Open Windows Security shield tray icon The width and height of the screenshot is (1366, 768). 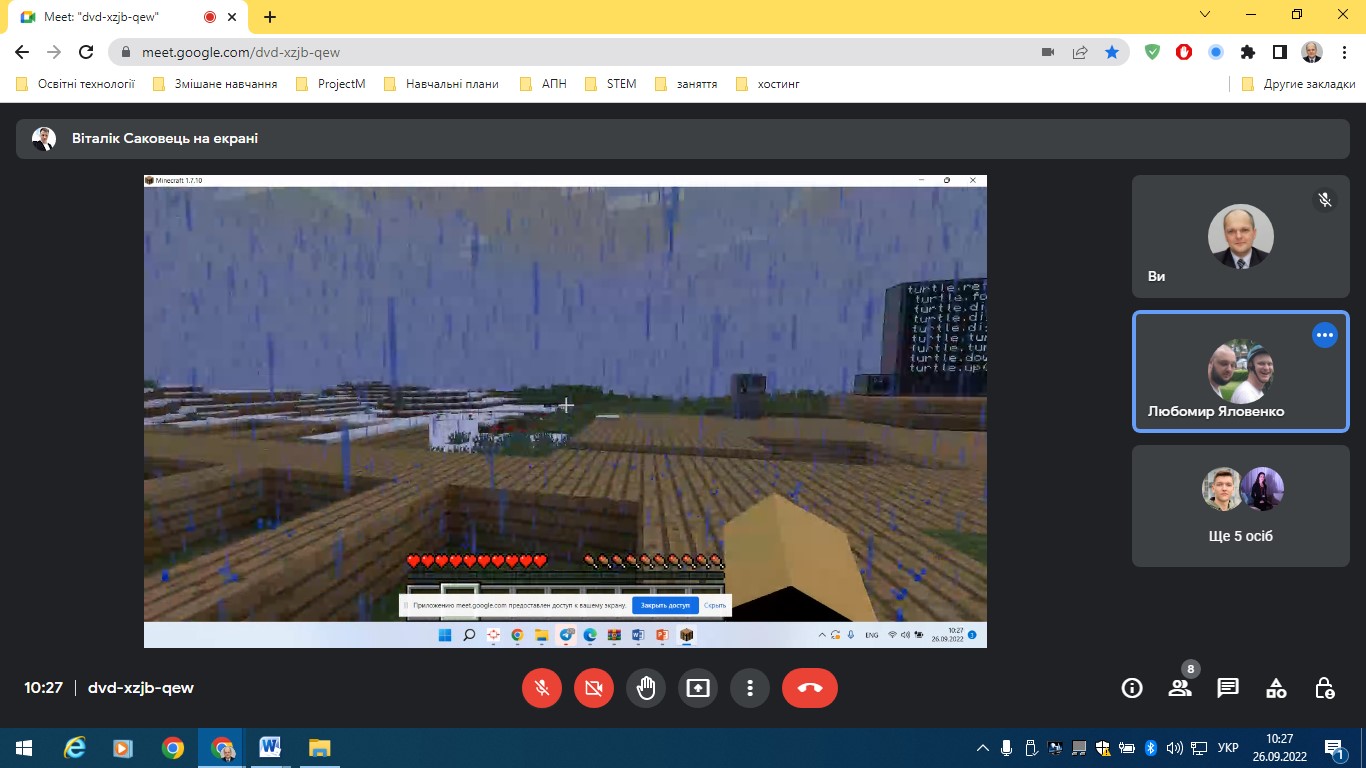tap(1103, 748)
